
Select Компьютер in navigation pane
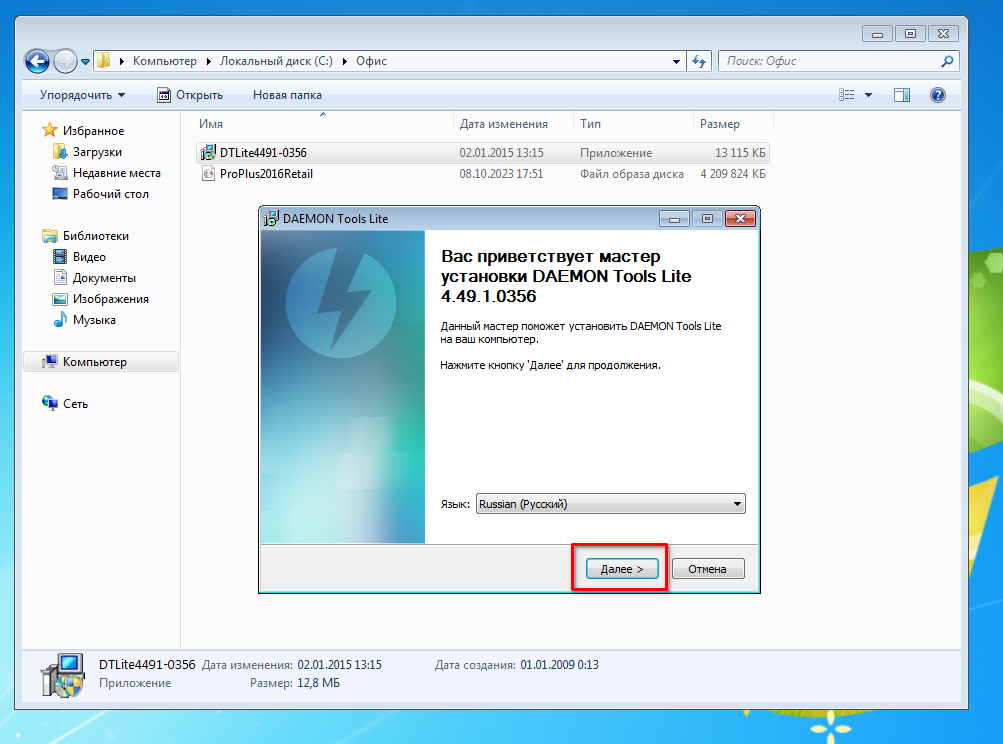(x=94, y=362)
